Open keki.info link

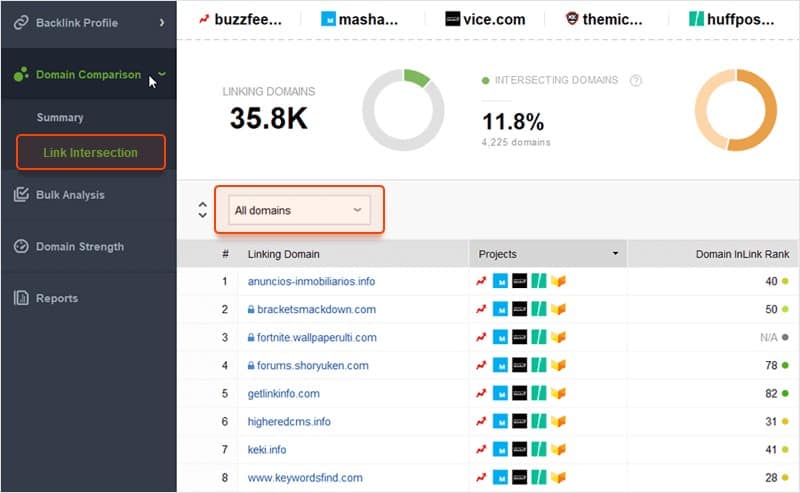click(267, 450)
